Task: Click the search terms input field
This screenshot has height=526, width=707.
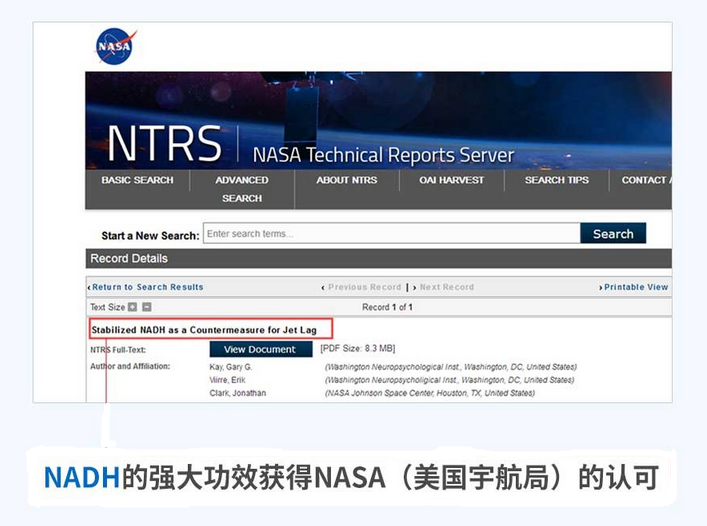Action: (x=391, y=234)
